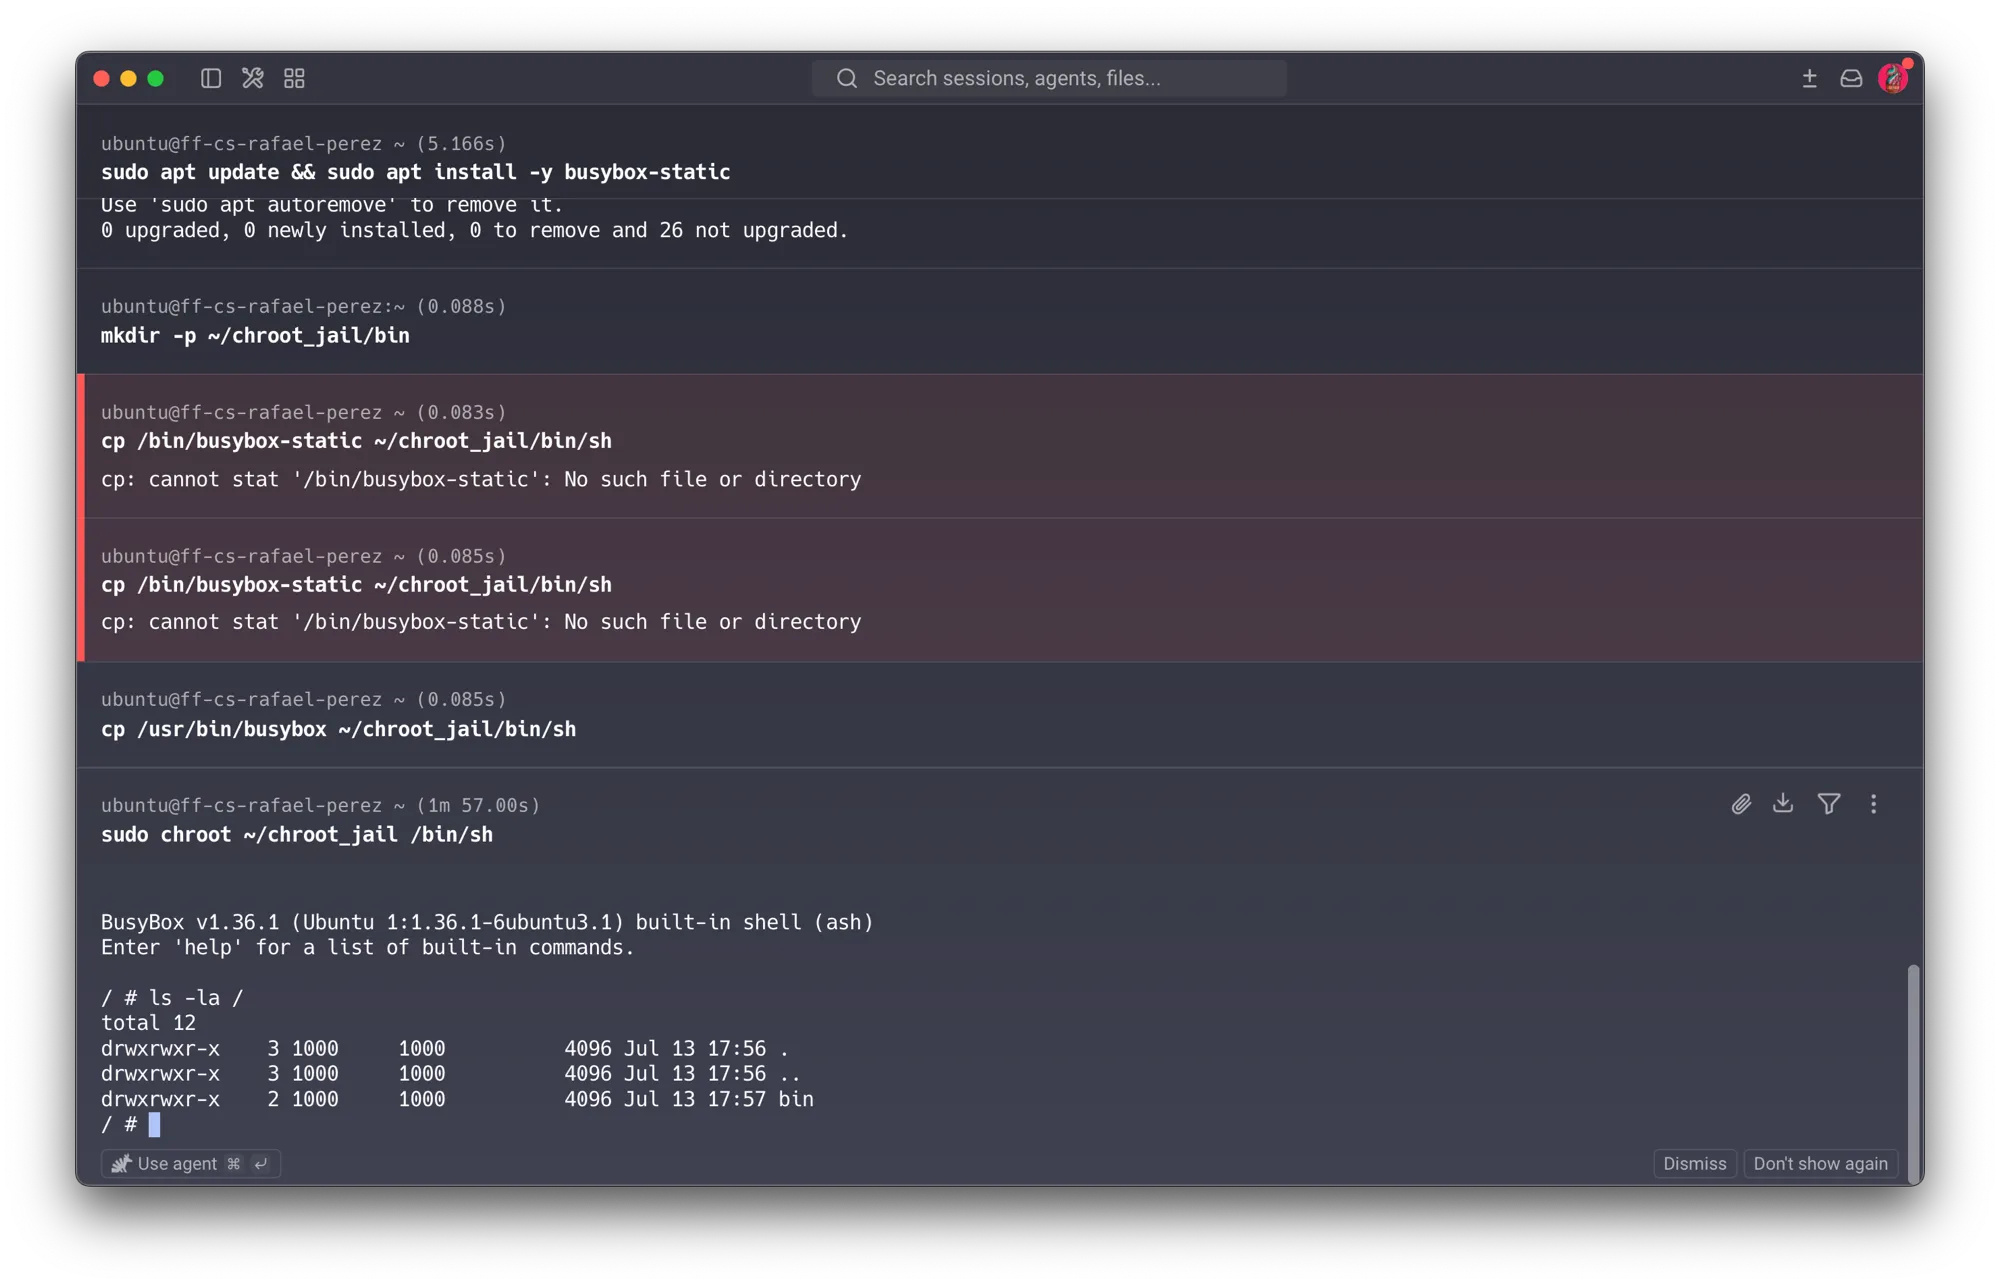This screenshot has width=2000, height=1286.
Task: Open the grid layout icon
Action: (x=294, y=78)
